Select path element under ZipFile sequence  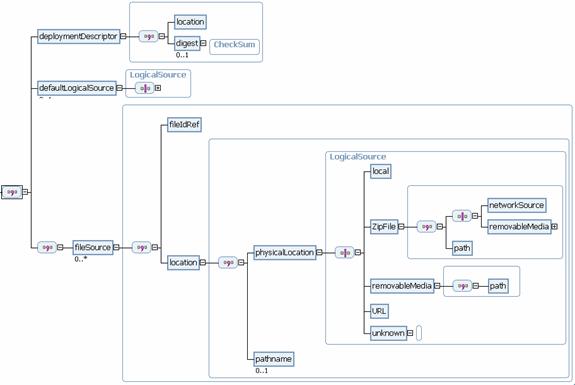[x=462, y=248]
